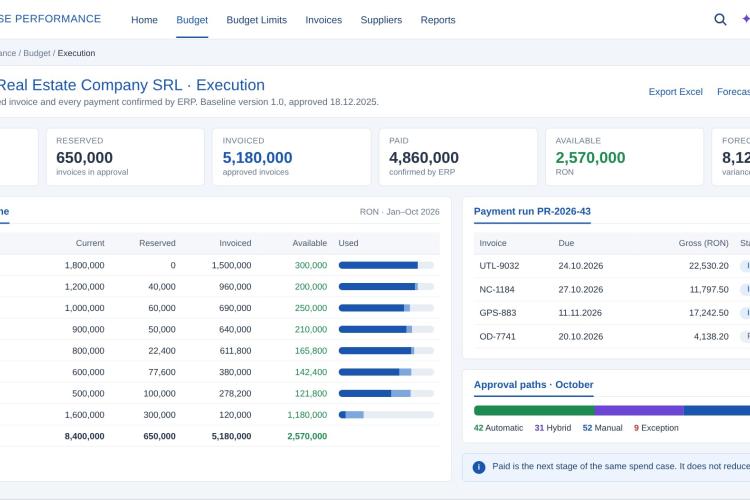Click the Execution breadcrumb
This screenshot has height=500, width=750.
(76, 53)
